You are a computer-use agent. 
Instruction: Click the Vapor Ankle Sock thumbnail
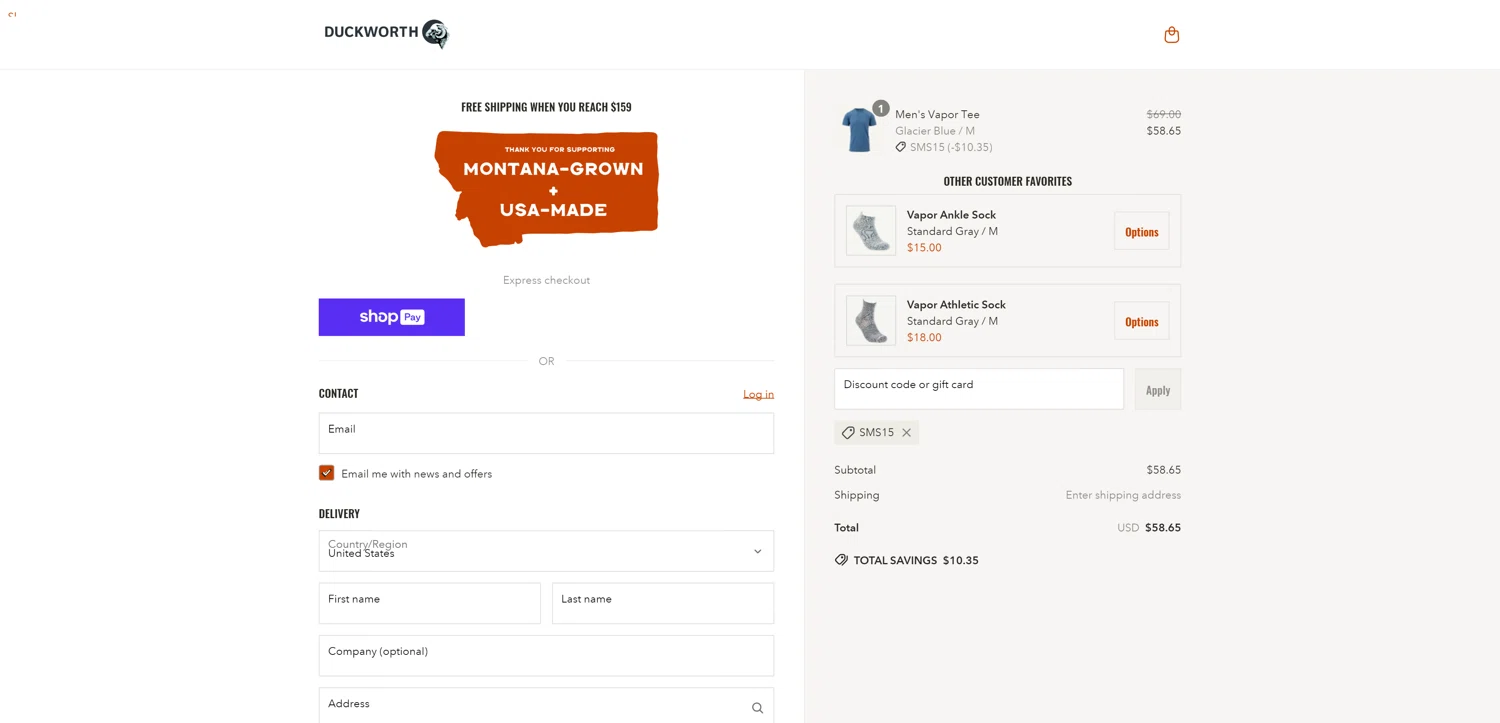click(x=871, y=231)
